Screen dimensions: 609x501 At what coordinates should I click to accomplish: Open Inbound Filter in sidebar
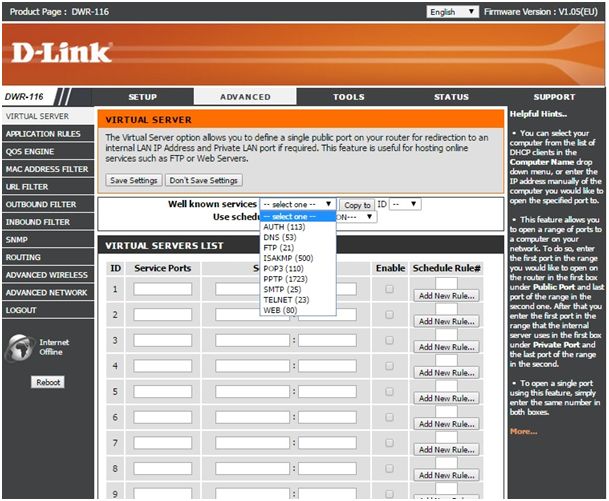[x=48, y=222]
